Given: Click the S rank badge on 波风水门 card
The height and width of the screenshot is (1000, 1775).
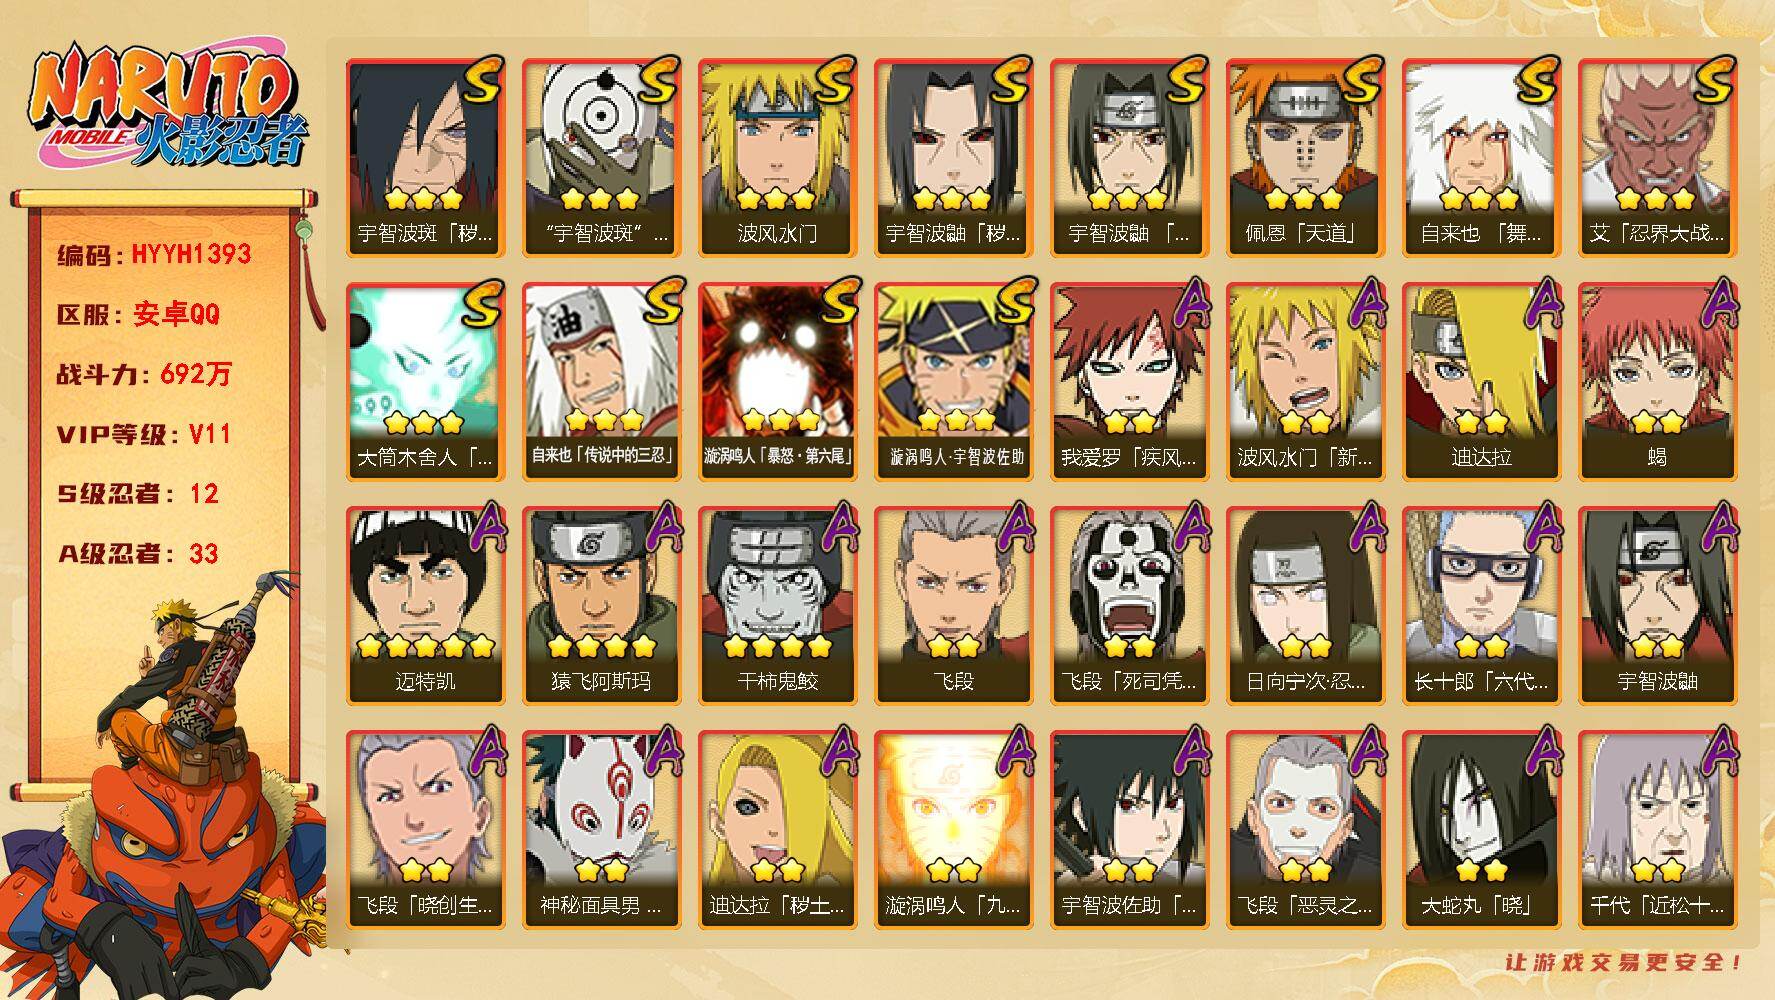Looking at the screenshot, I should [834, 82].
